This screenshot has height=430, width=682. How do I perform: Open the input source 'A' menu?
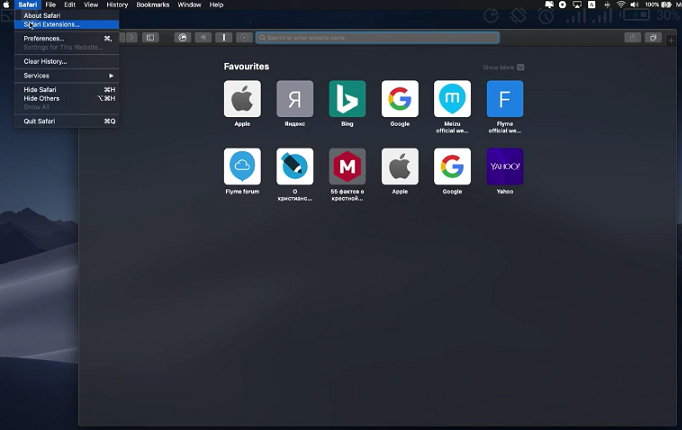coord(592,5)
